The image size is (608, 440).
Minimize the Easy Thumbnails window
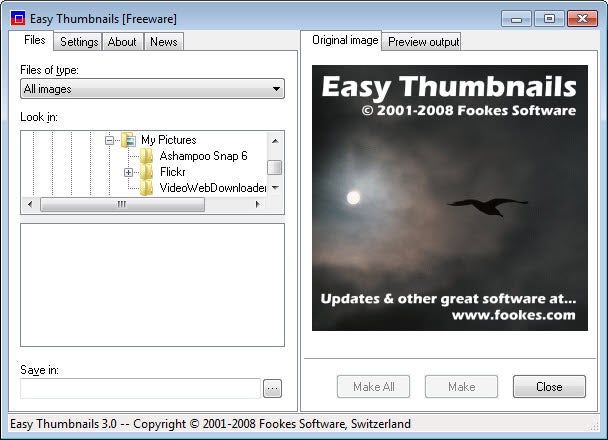(x=516, y=19)
